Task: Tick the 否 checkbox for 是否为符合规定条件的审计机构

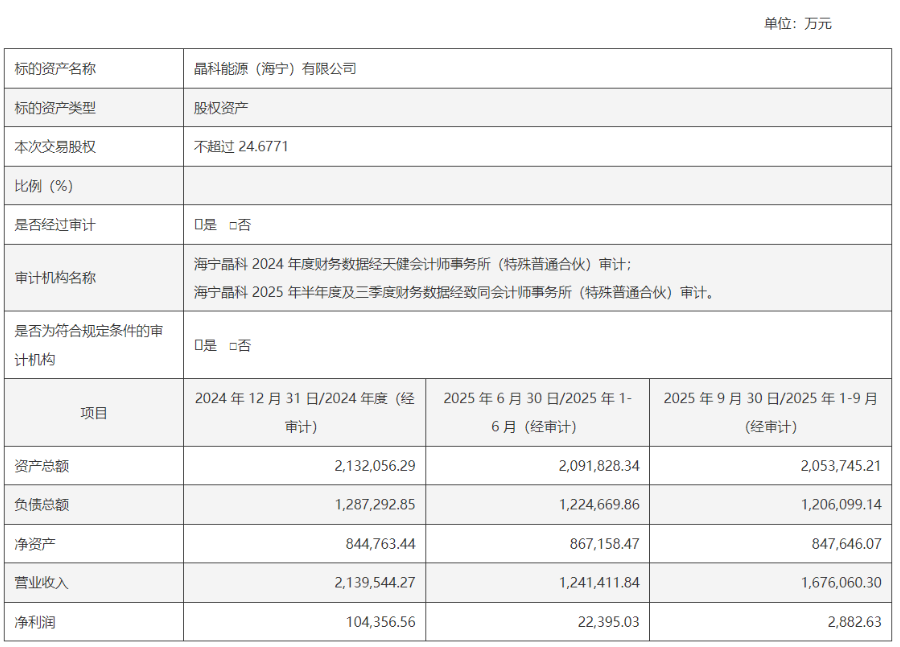Action: pos(232,346)
